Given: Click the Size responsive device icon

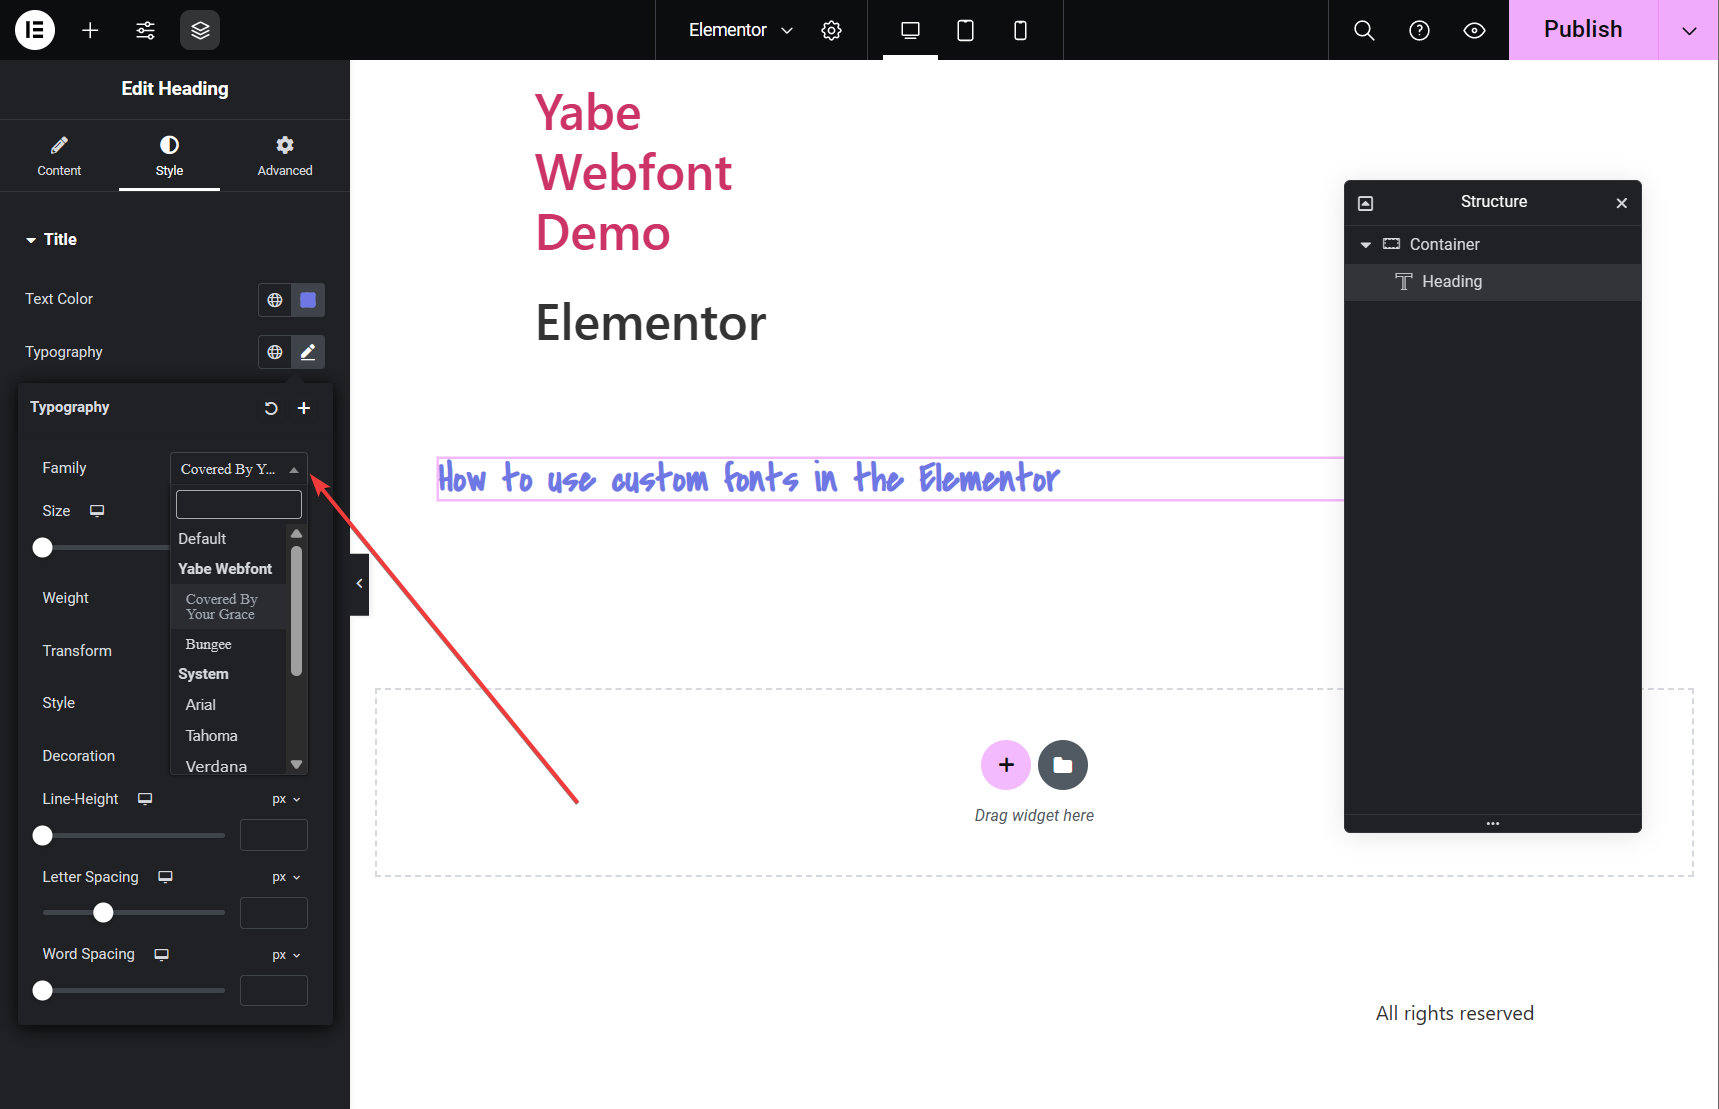Looking at the screenshot, I should [97, 511].
